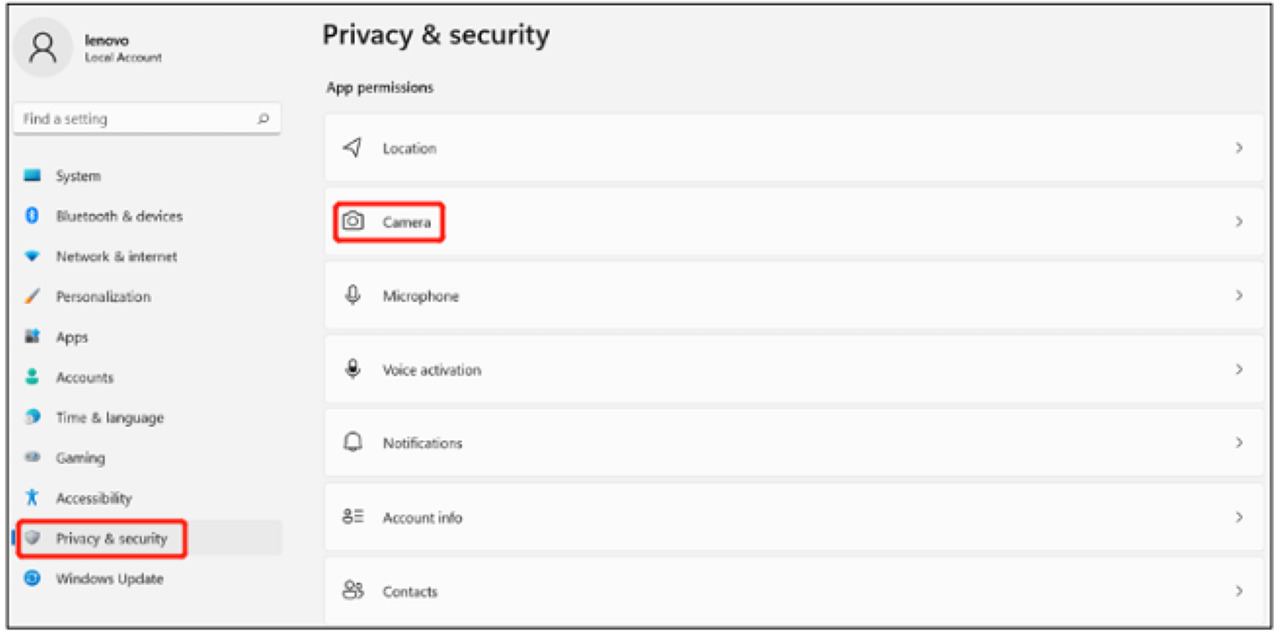This screenshot has height=640, width=1280.
Task: Click the Microphone icon
Action: pyautogui.click(x=352, y=296)
